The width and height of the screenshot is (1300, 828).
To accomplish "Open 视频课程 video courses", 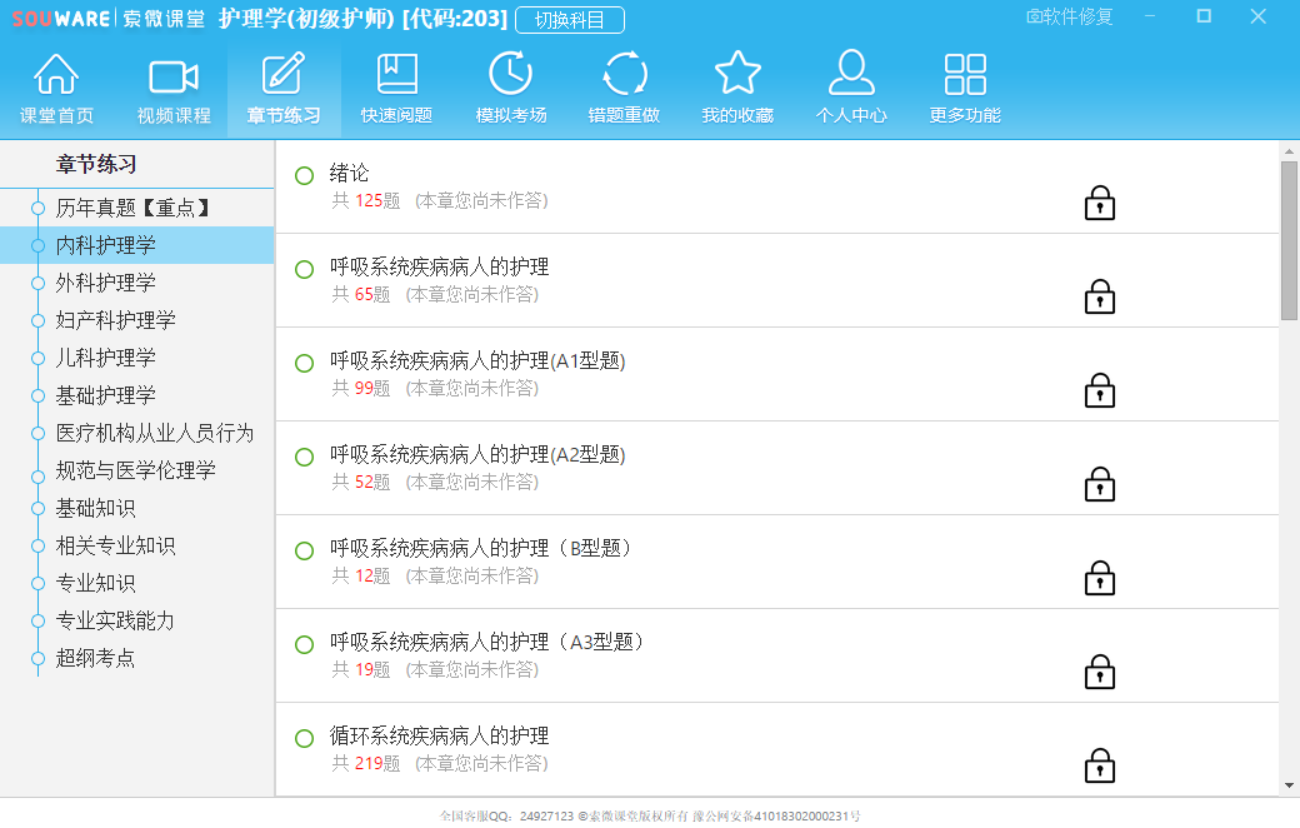I will pyautogui.click(x=174, y=88).
